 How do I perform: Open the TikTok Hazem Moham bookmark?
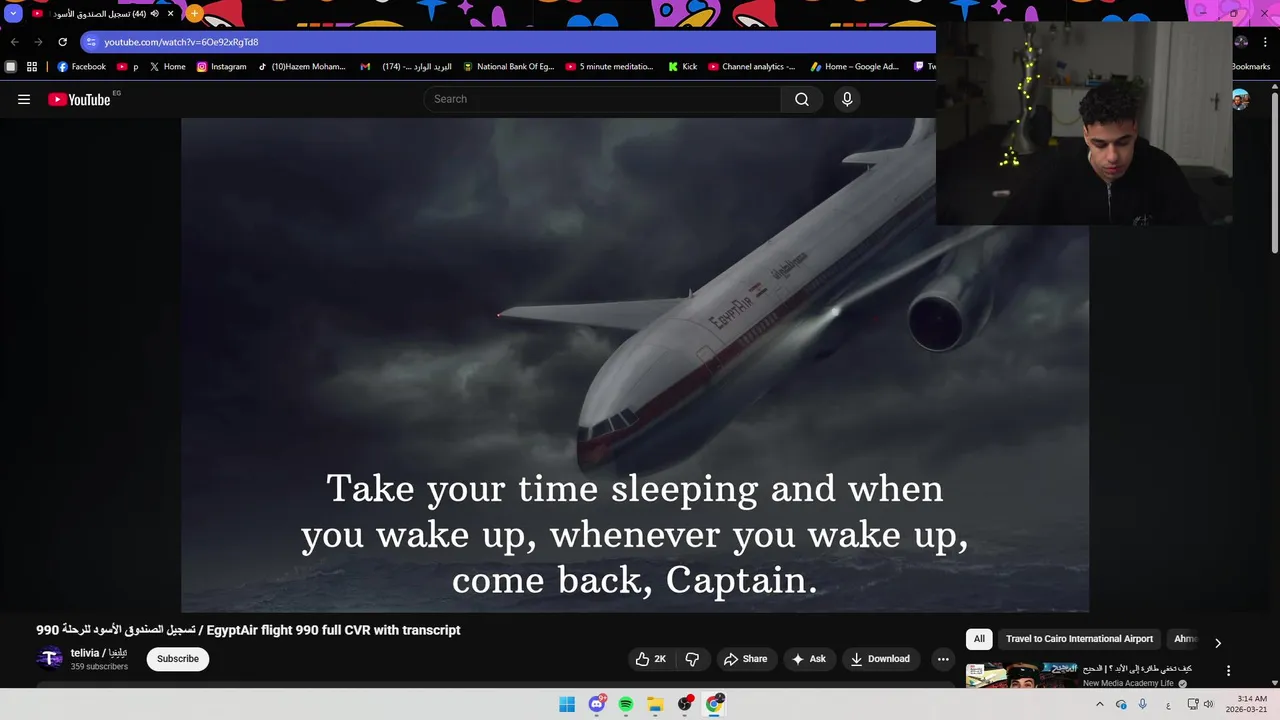coord(301,67)
